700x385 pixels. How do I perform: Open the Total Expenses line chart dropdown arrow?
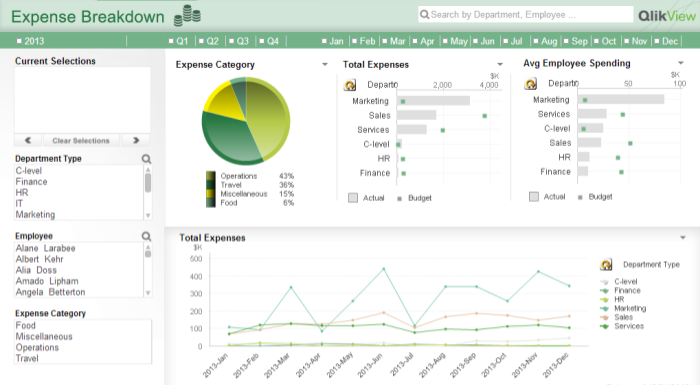tap(683, 238)
